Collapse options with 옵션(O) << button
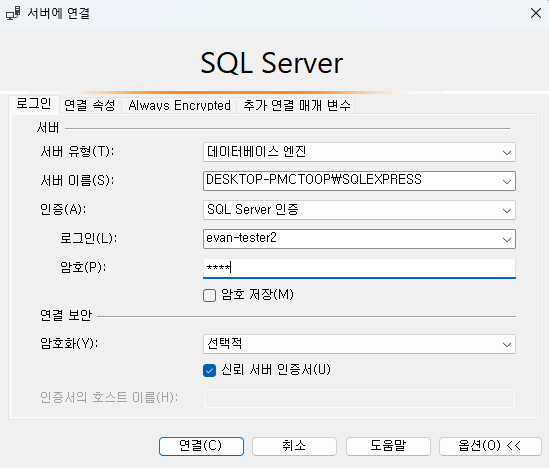Screen dimensions: 549x468 click(490, 446)
